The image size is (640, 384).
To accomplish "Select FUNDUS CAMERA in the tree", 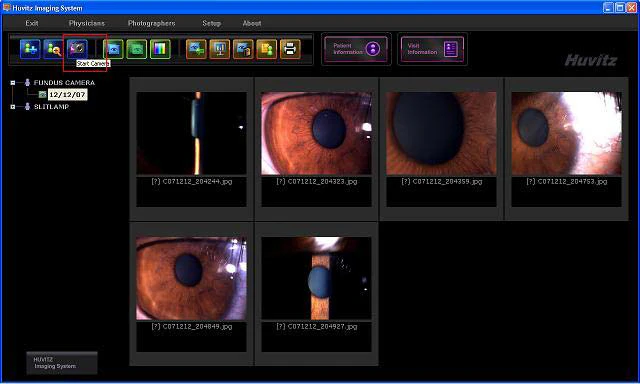I will tap(64, 82).
